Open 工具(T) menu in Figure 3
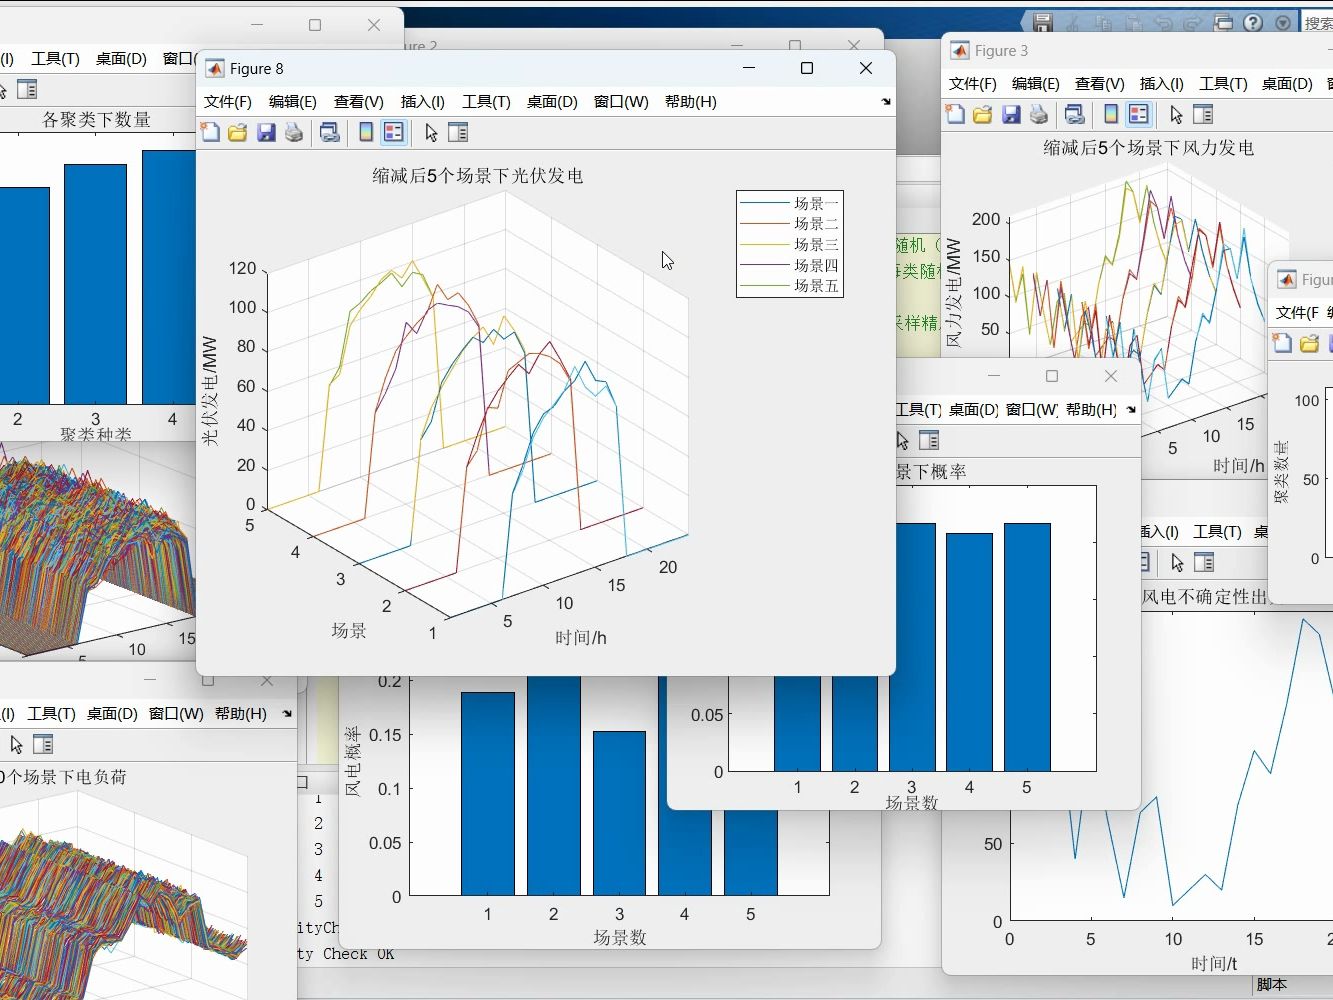The height and width of the screenshot is (1000, 1333). 1223,84
